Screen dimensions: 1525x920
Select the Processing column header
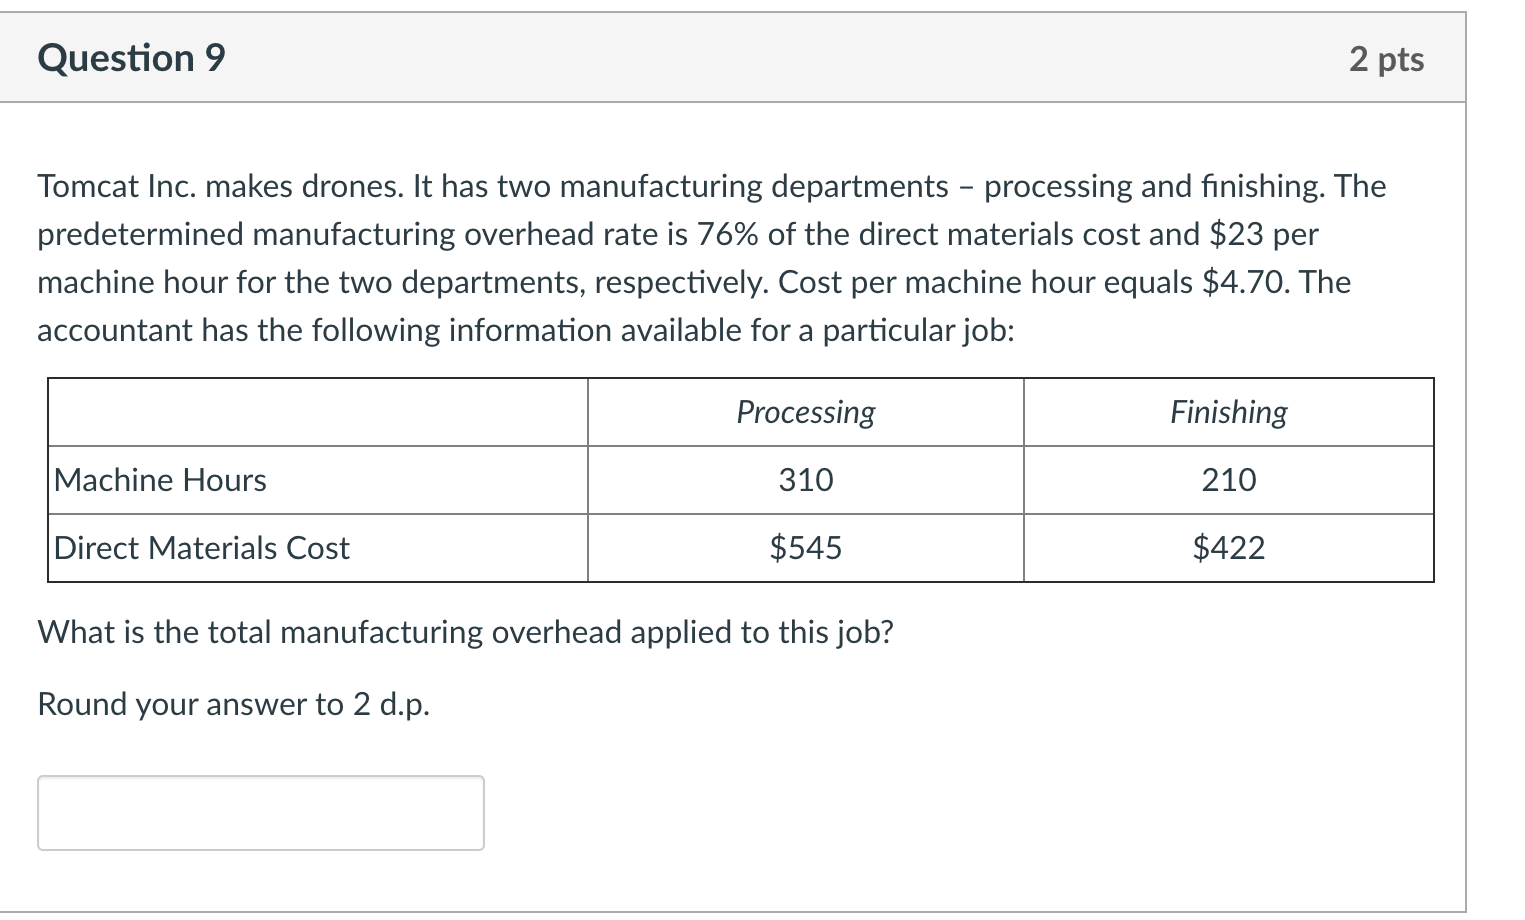(805, 412)
